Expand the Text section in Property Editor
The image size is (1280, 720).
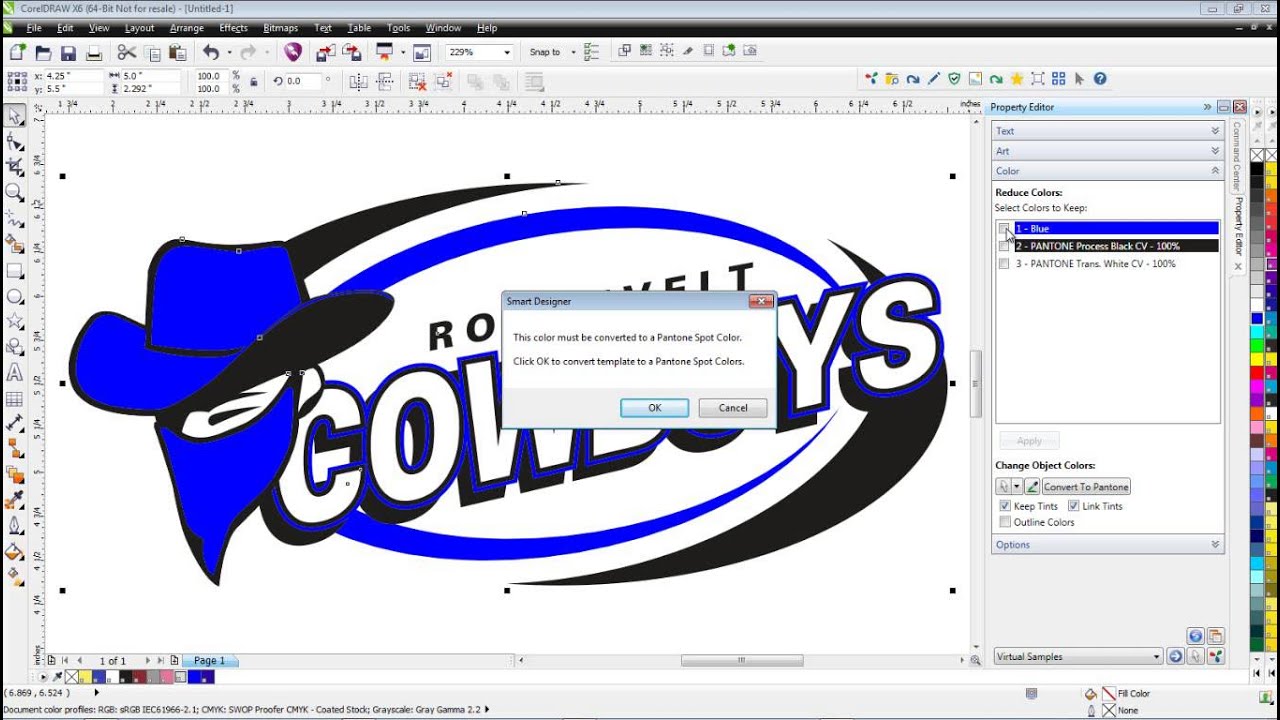pyautogui.click(x=1107, y=131)
